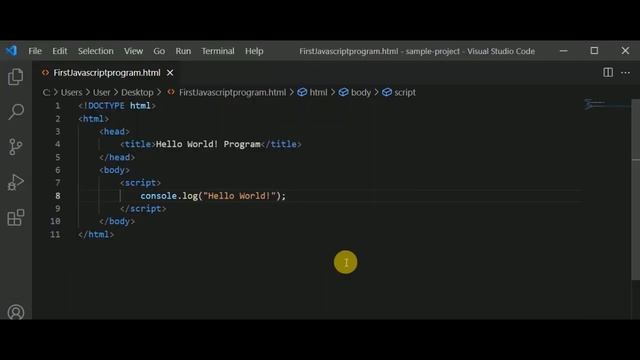Open the File menu
640x360 pixels.
35,51
